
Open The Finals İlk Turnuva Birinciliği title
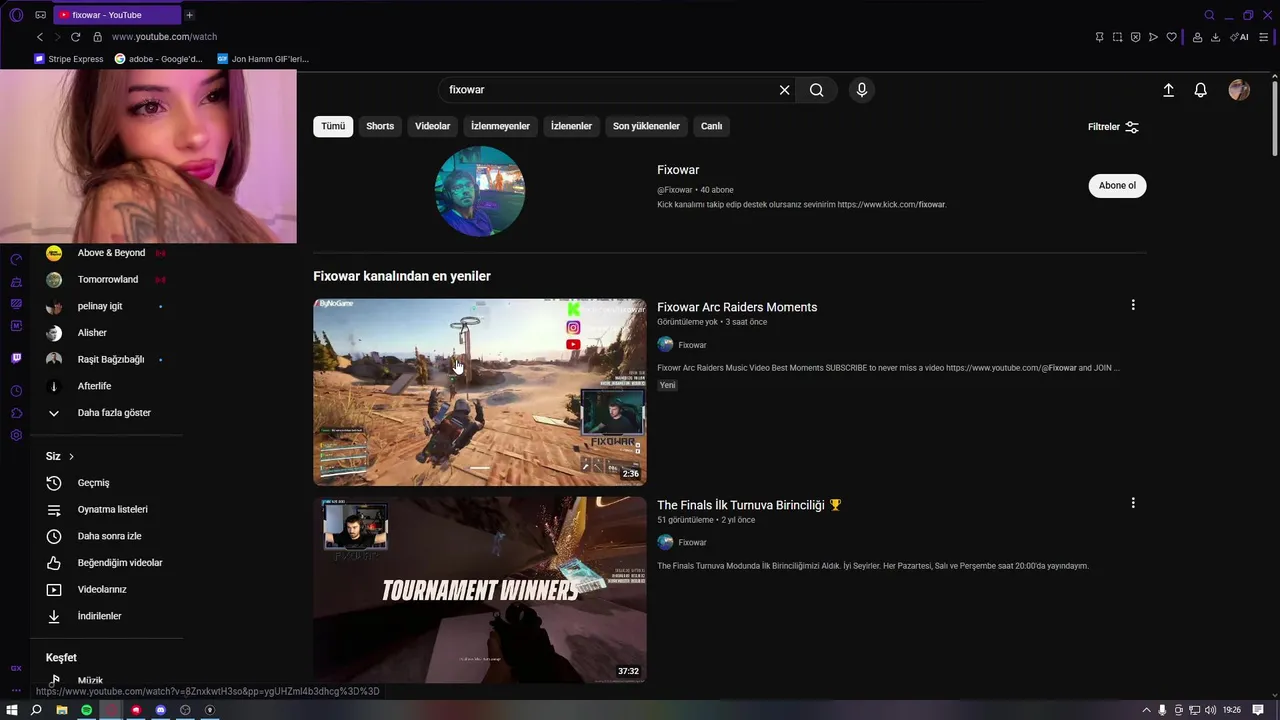tap(749, 505)
